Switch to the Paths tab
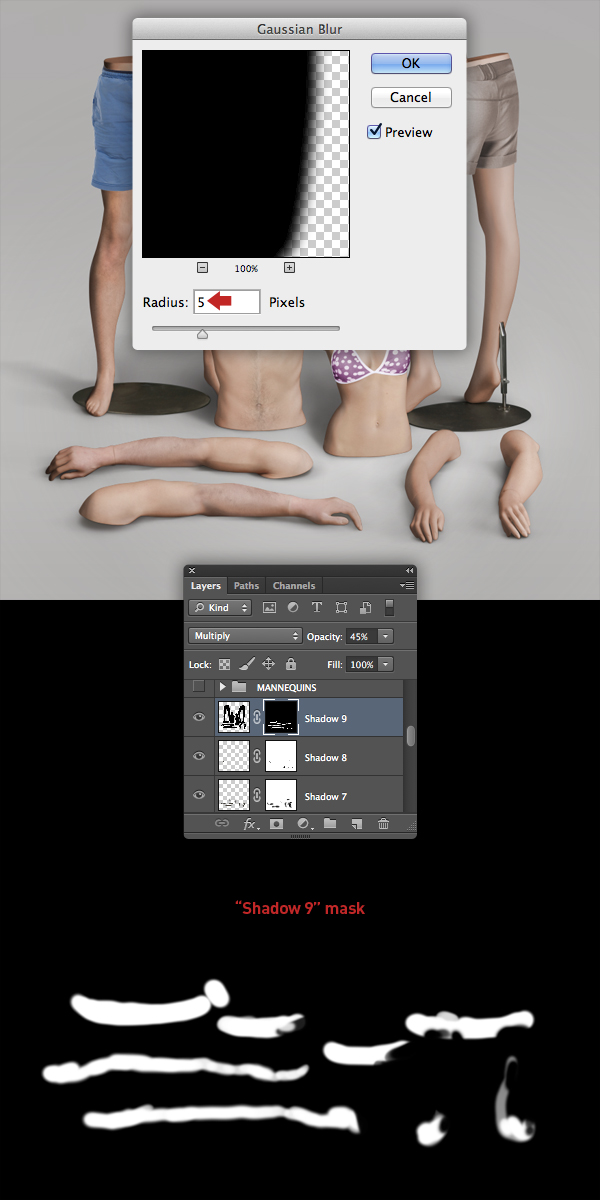The width and height of the screenshot is (600, 1200). pos(246,586)
